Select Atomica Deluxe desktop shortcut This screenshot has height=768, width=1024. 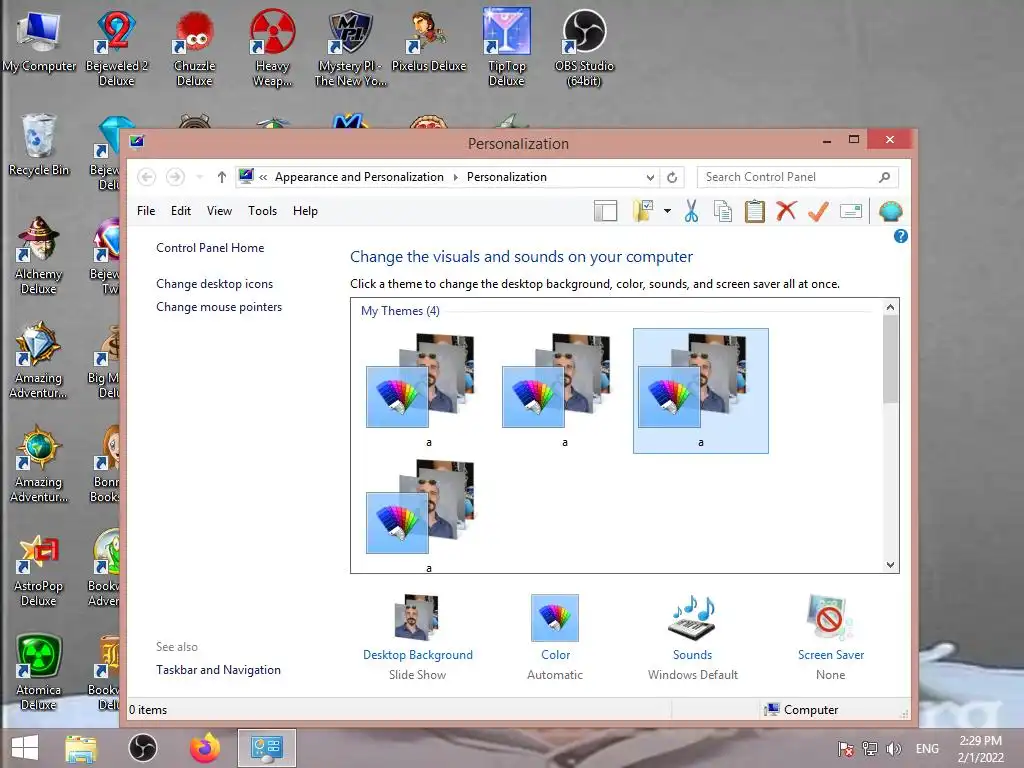(x=39, y=671)
